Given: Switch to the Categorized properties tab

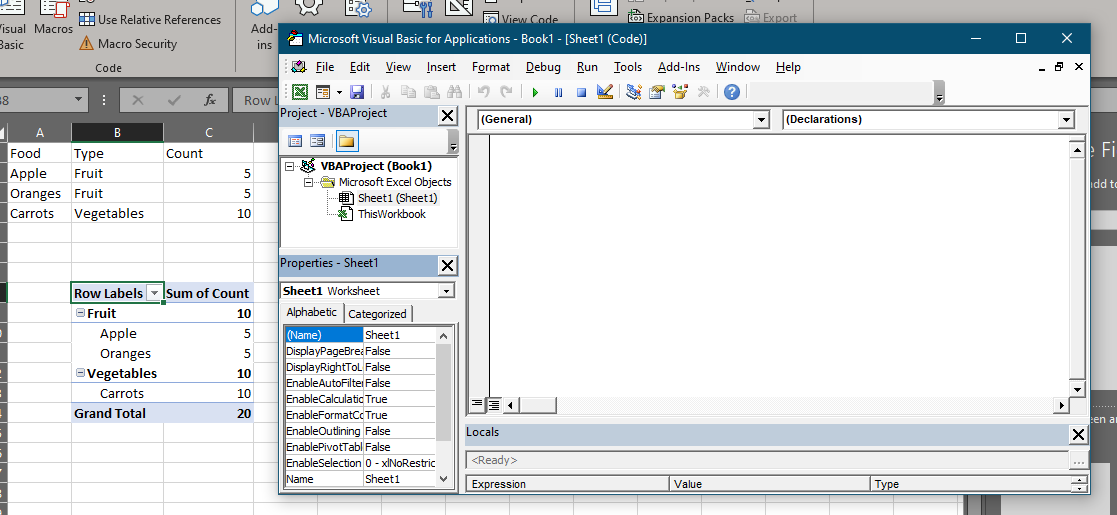Looking at the screenshot, I should (x=378, y=313).
